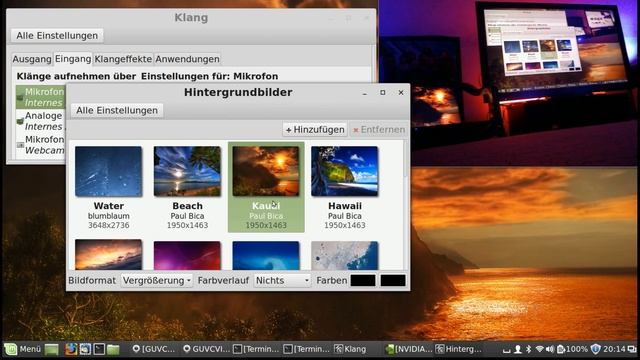Click the Hintergrundbilder title bar text

click(238, 92)
